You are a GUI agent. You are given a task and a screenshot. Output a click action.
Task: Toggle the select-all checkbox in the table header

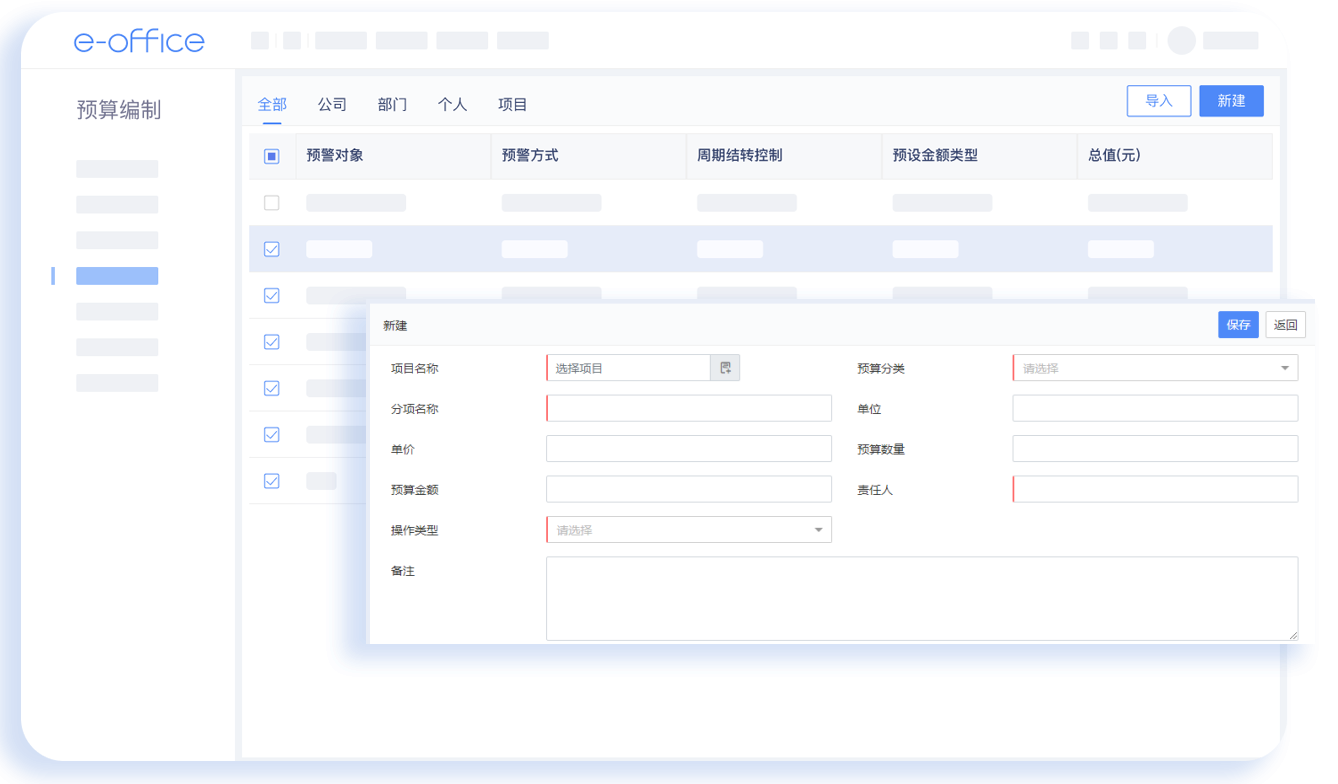[271, 156]
